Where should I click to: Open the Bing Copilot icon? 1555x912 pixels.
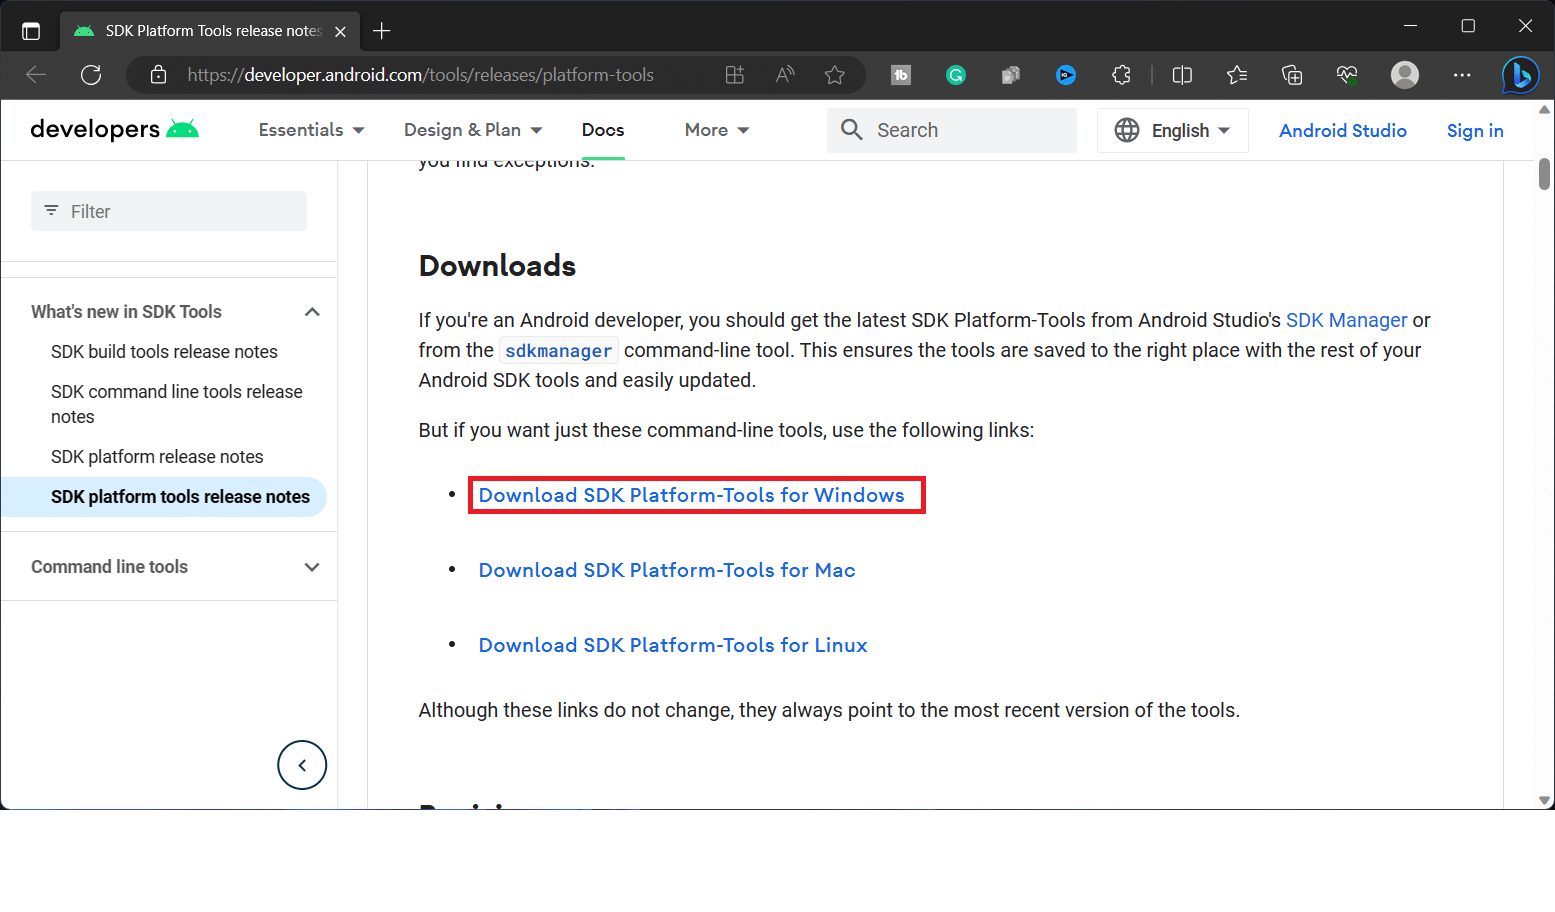(1520, 75)
